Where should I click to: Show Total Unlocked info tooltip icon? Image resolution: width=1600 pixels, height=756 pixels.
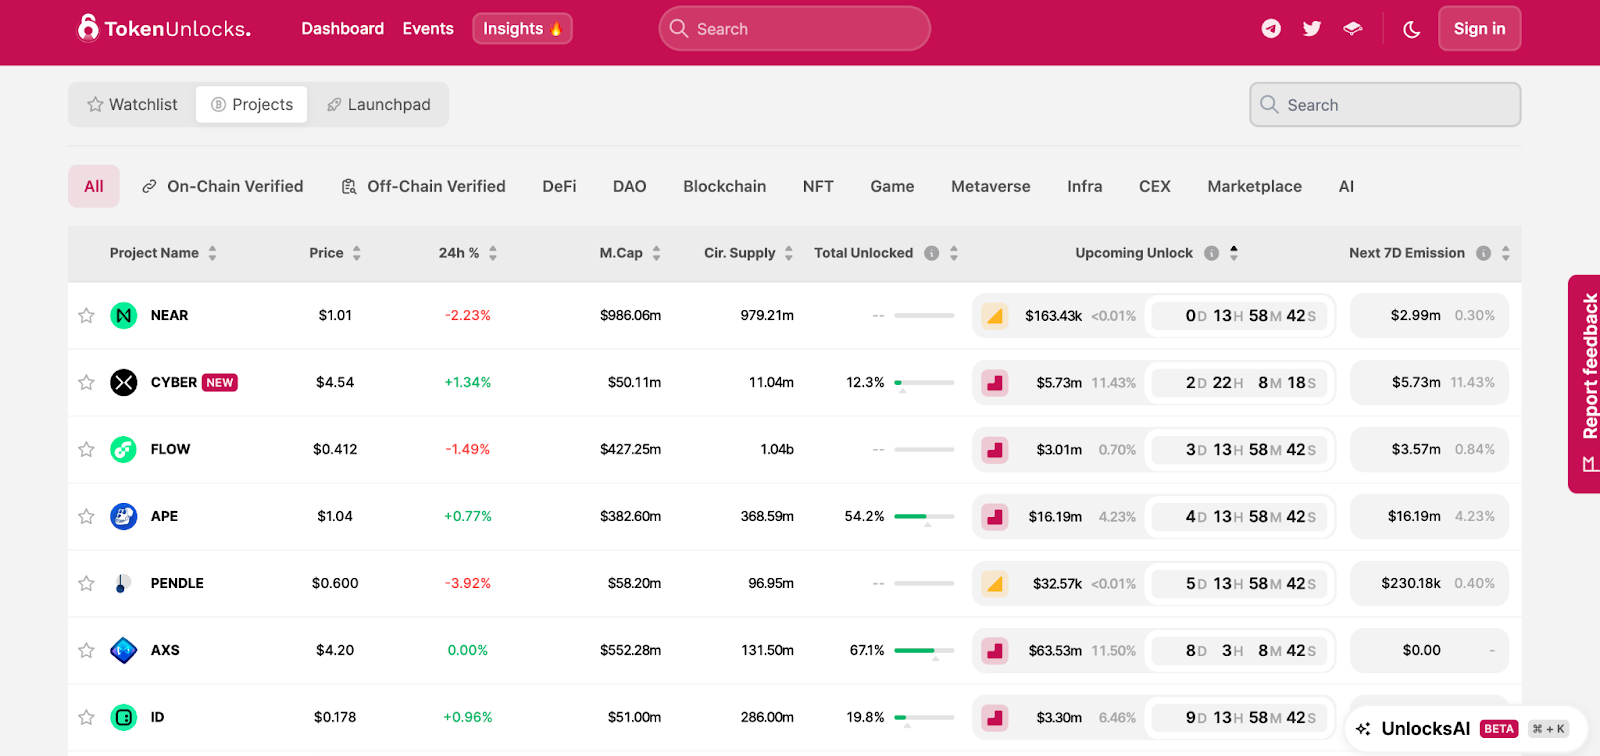pyautogui.click(x=932, y=253)
